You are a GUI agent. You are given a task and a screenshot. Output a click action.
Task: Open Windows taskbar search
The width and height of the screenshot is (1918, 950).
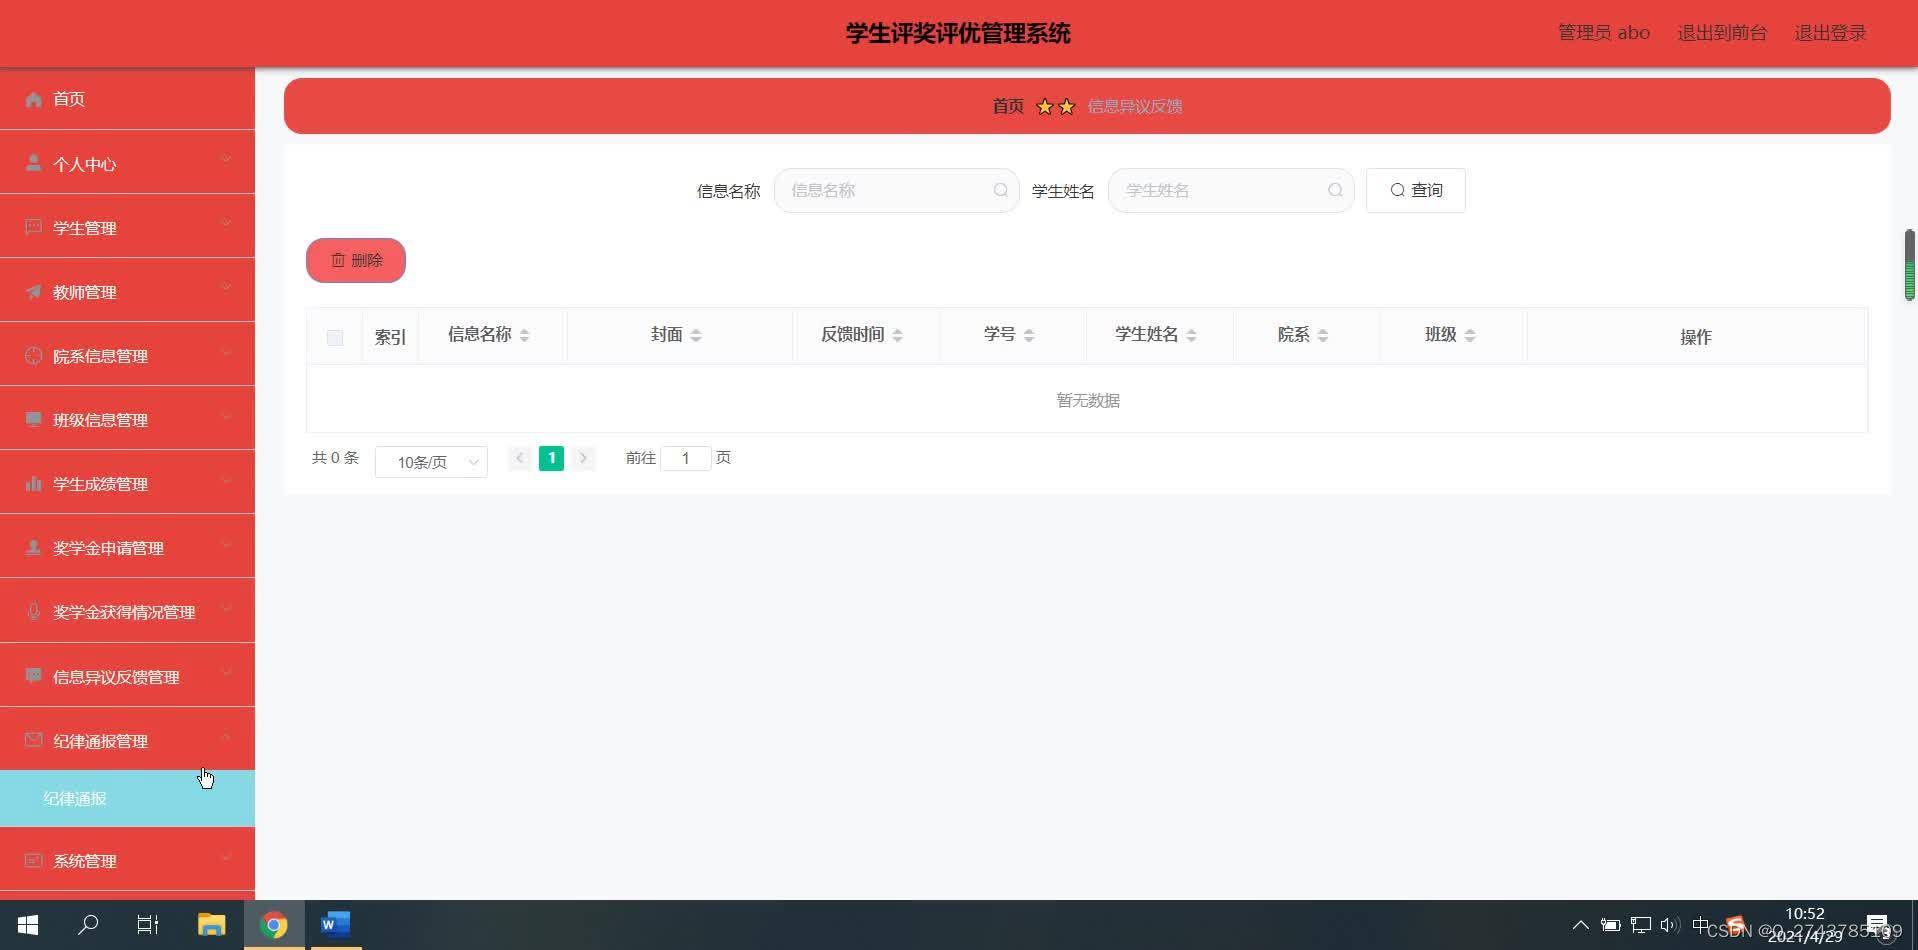pos(88,925)
